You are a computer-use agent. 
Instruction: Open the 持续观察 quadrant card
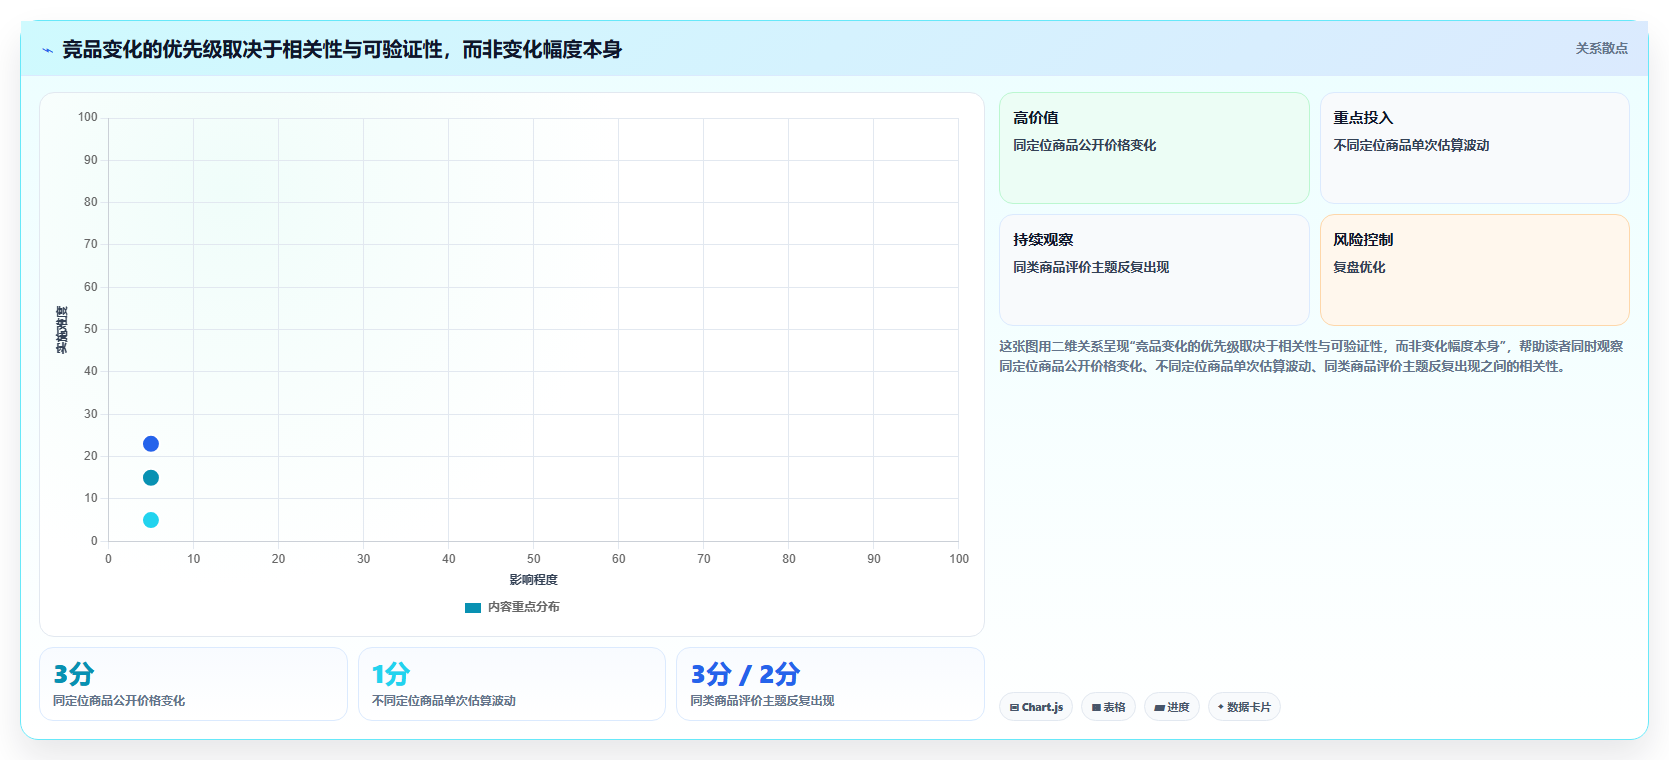point(1154,270)
